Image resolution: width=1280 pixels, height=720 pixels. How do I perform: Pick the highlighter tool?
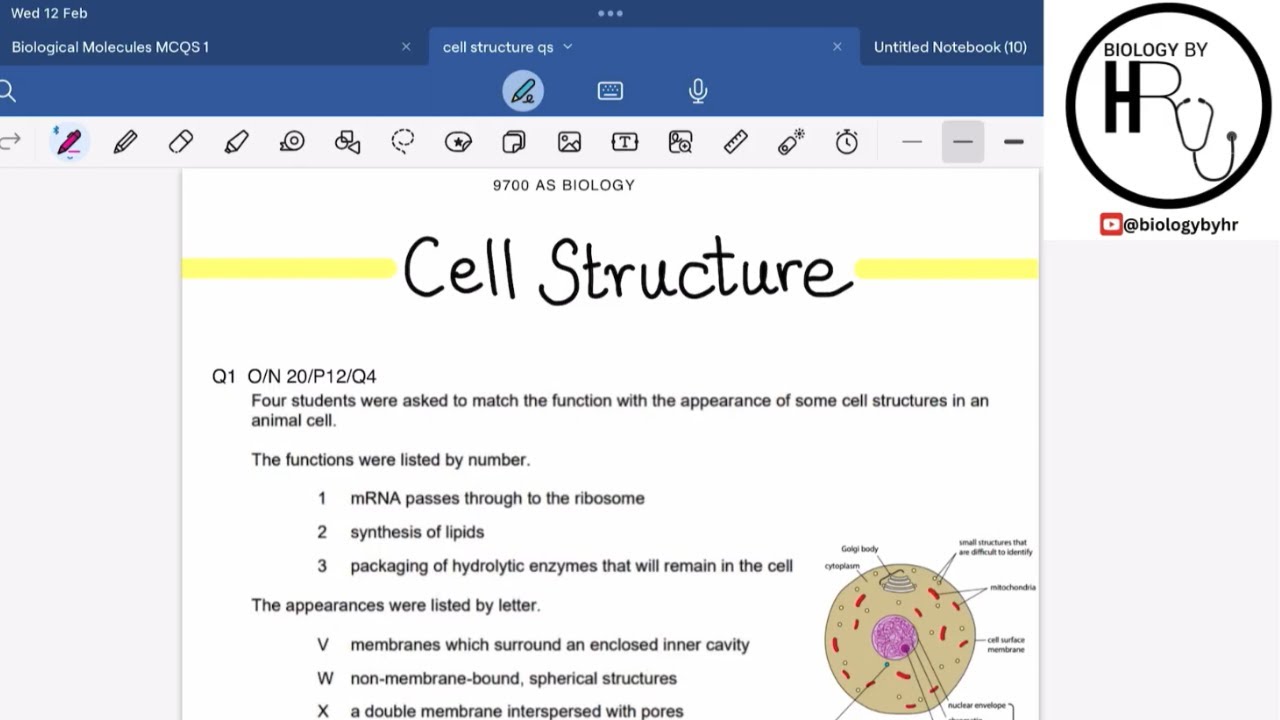(236, 142)
